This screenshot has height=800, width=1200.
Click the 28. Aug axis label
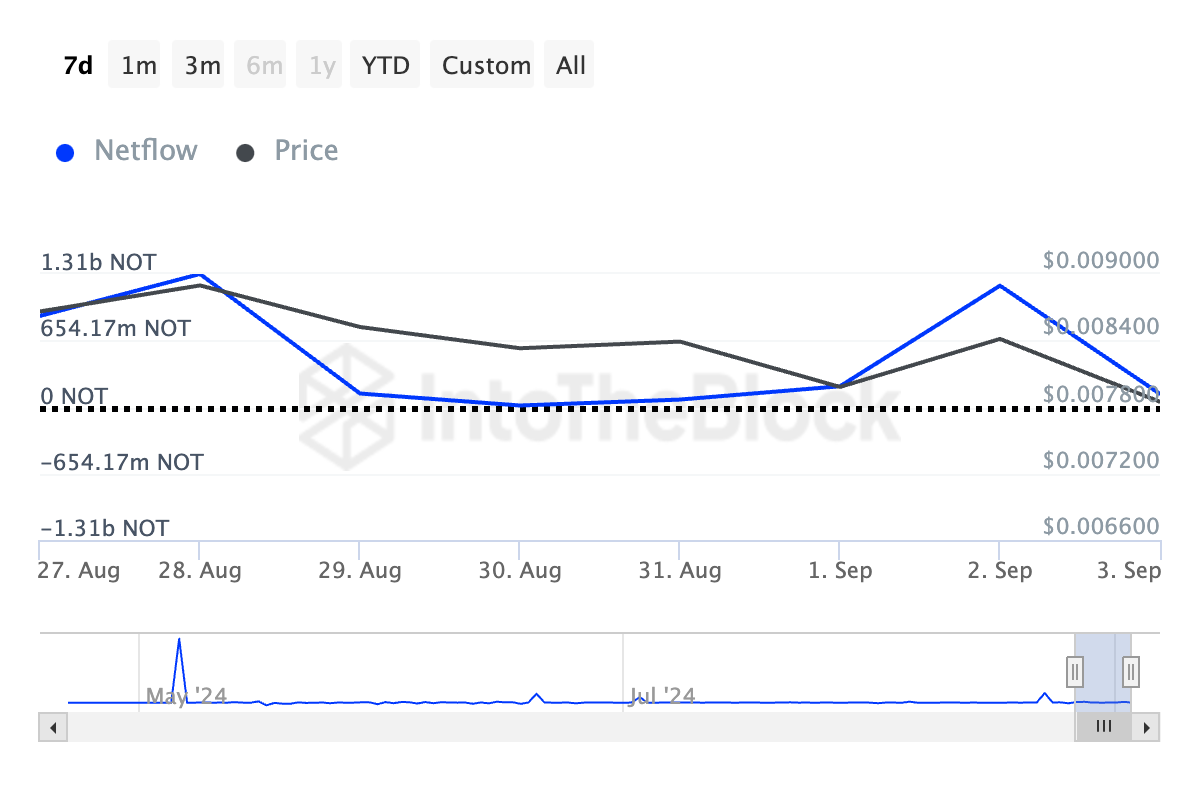199,571
